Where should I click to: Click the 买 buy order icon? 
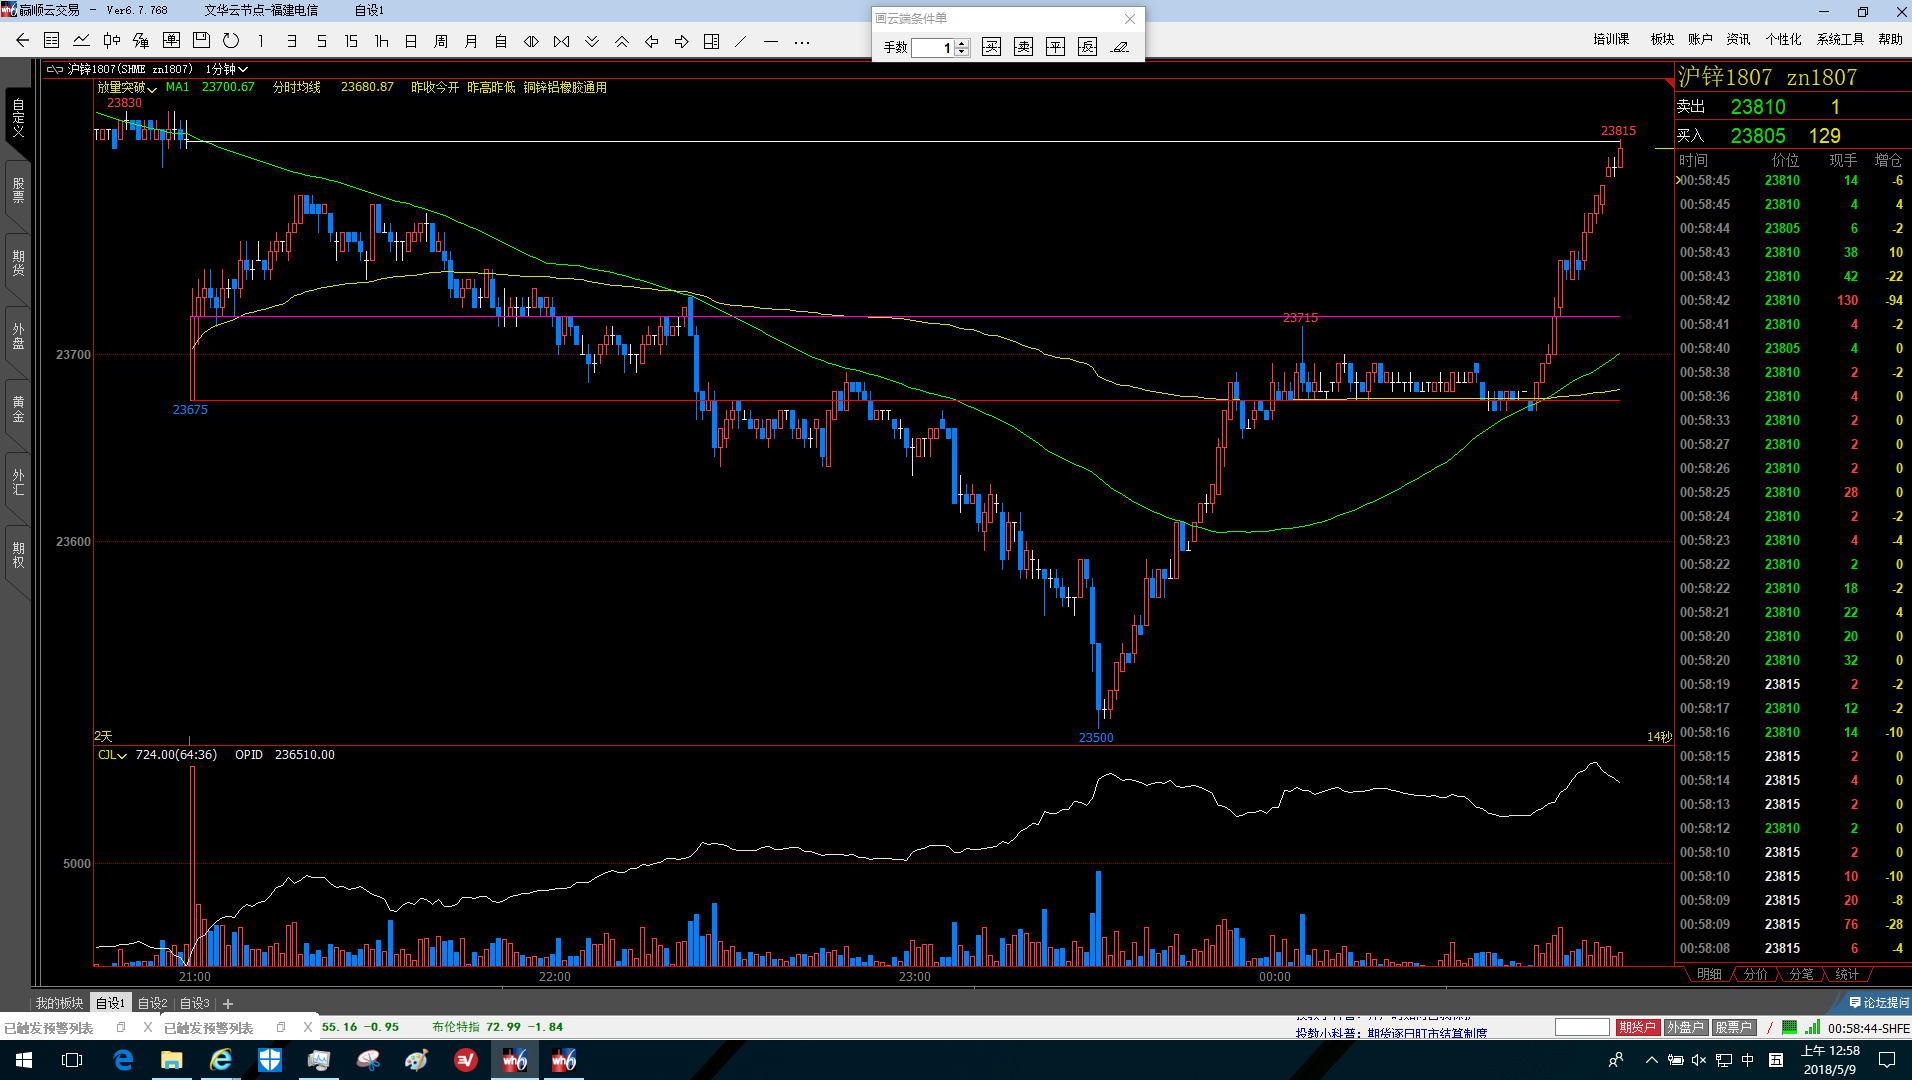(991, 47)
